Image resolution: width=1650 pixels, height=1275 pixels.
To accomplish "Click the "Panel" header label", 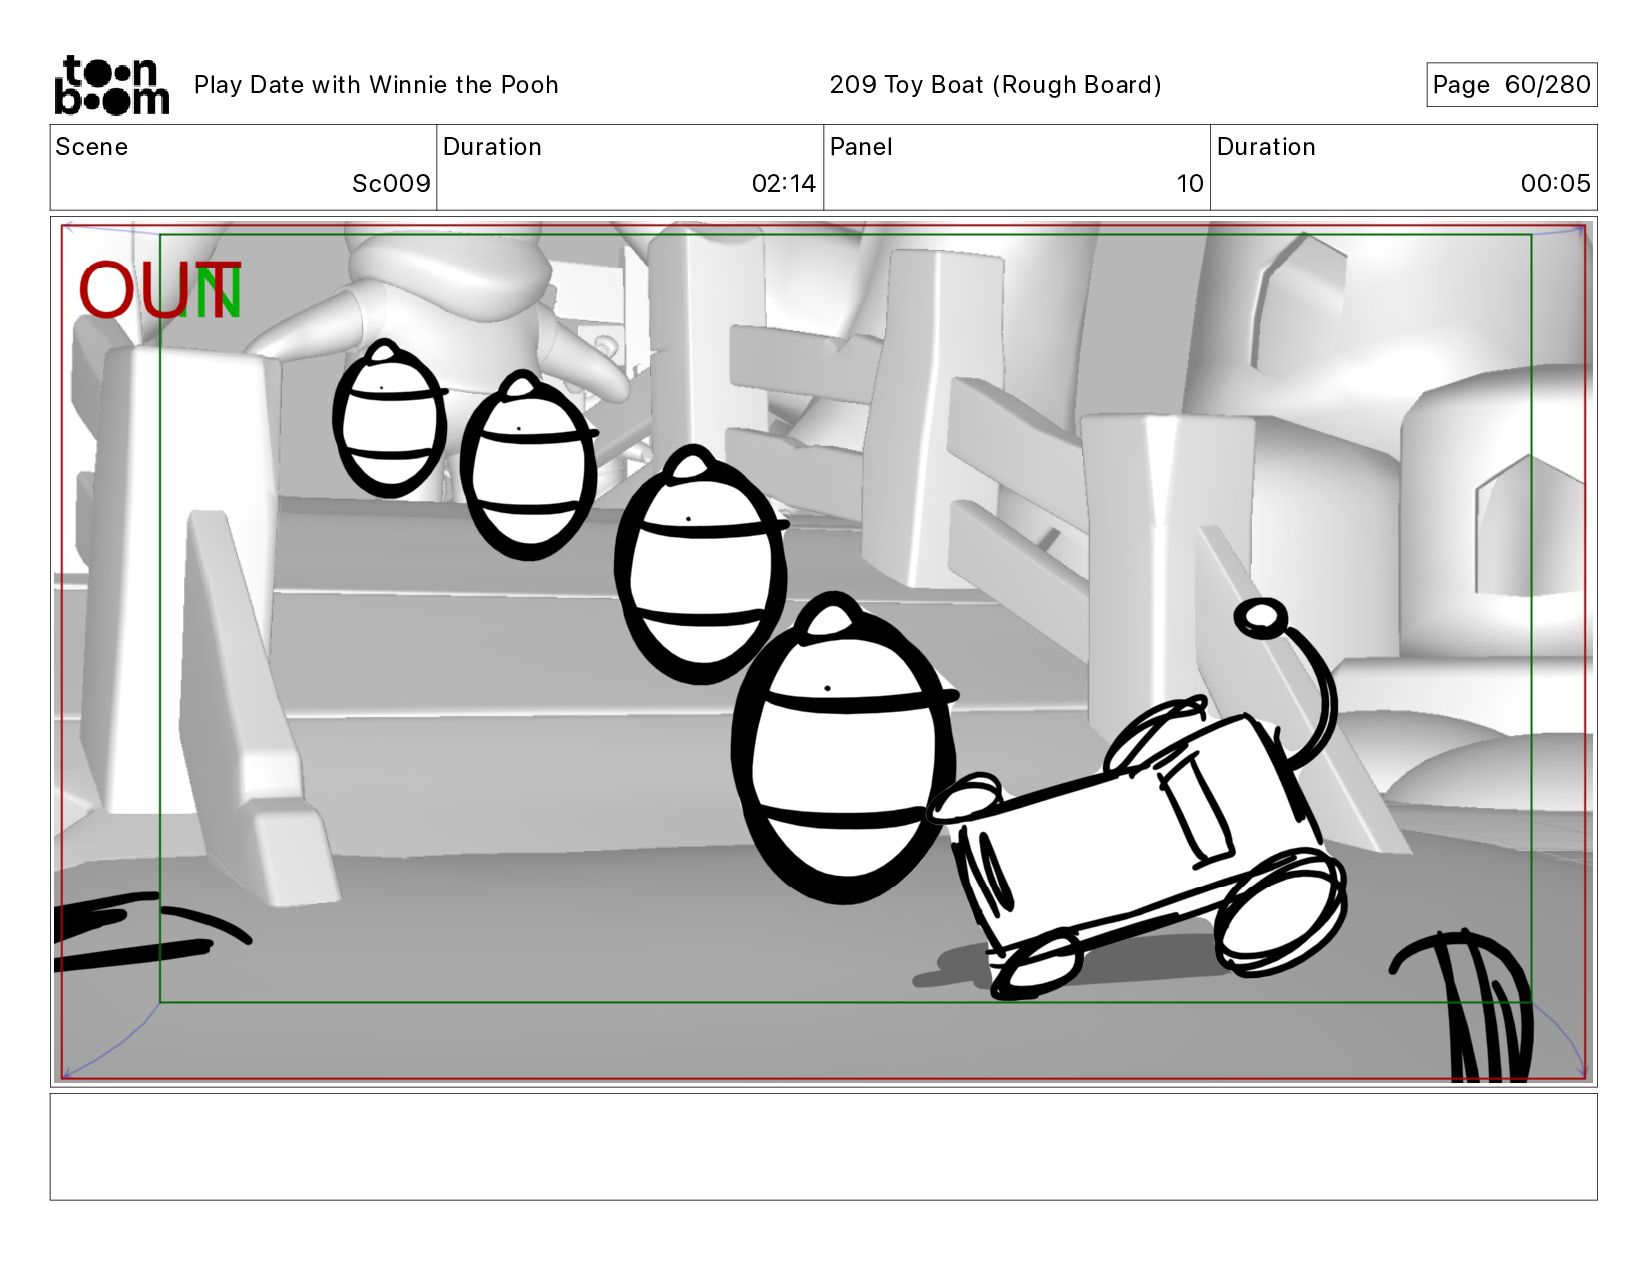I will pos(861,147).
